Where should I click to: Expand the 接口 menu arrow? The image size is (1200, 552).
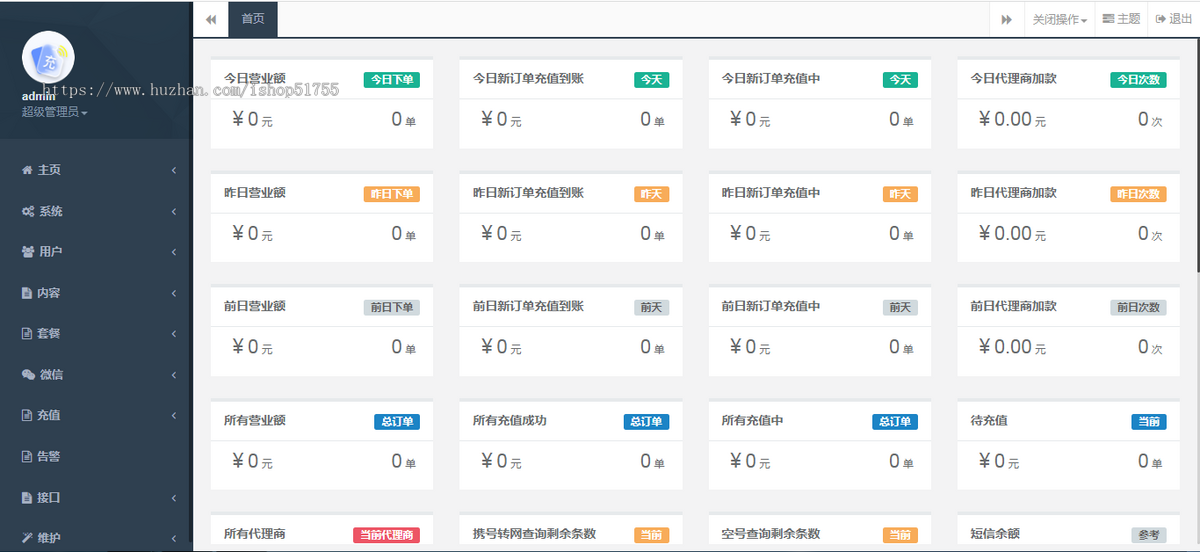(x=174, y=498)
